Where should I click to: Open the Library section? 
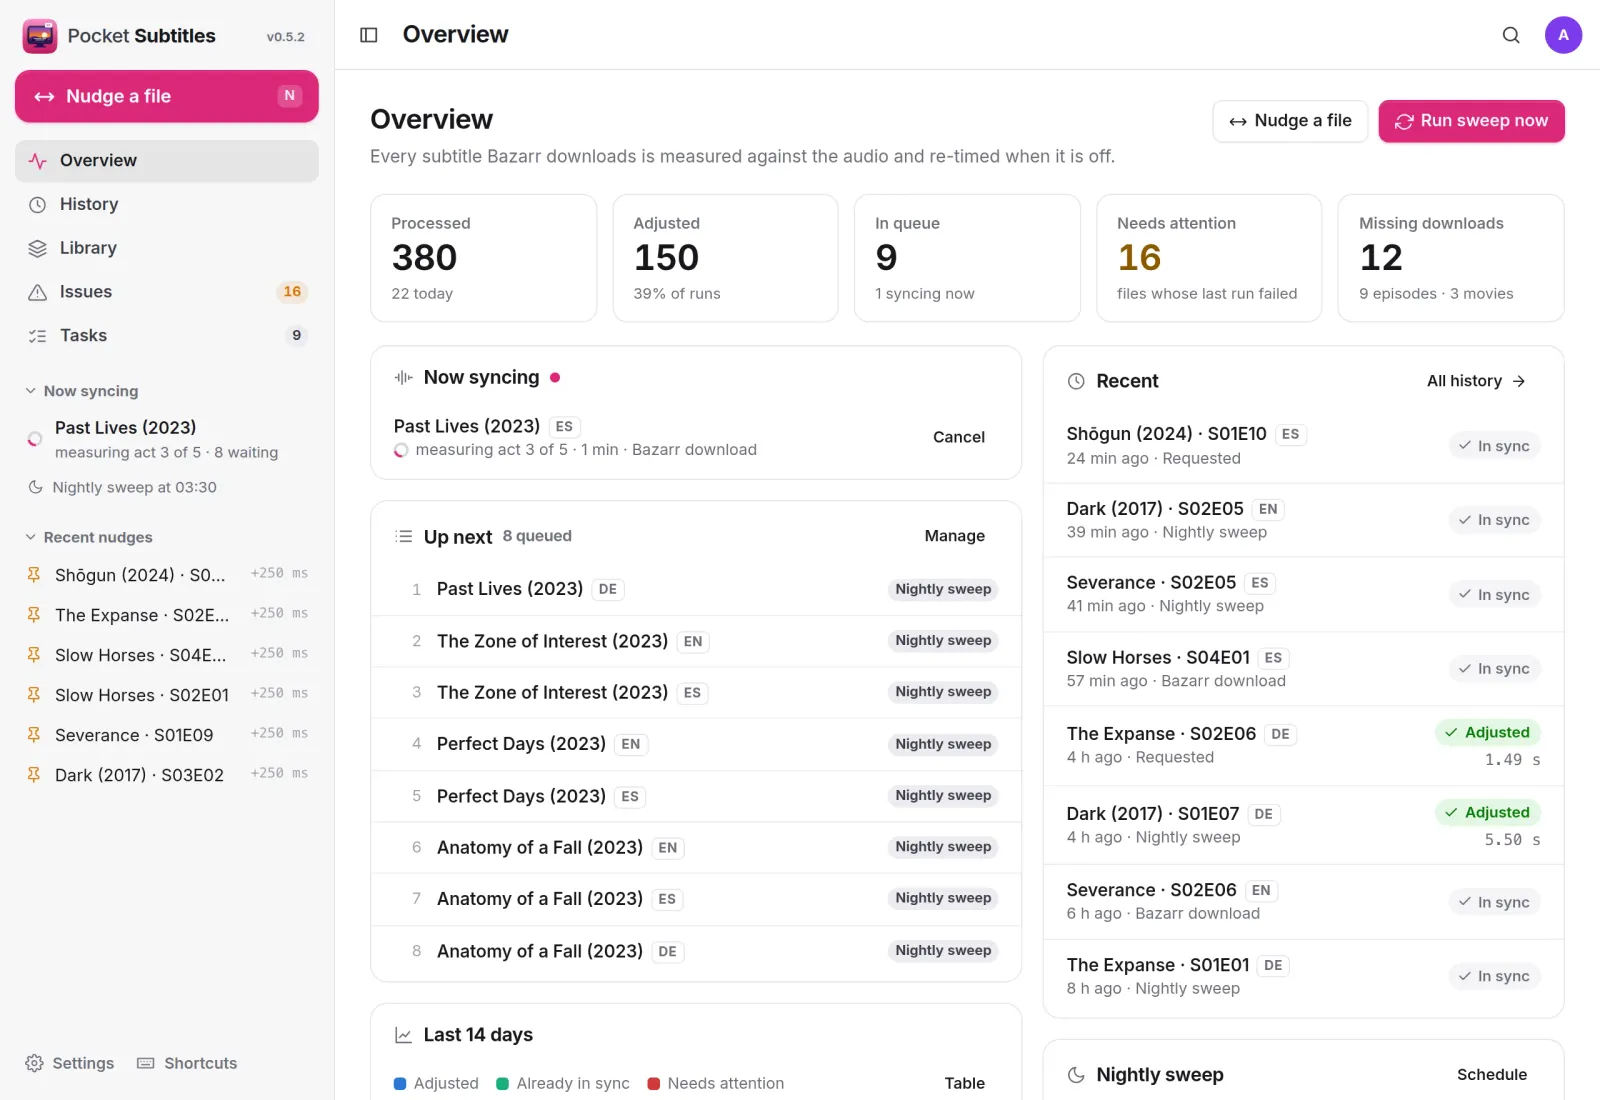pos(167,248)
